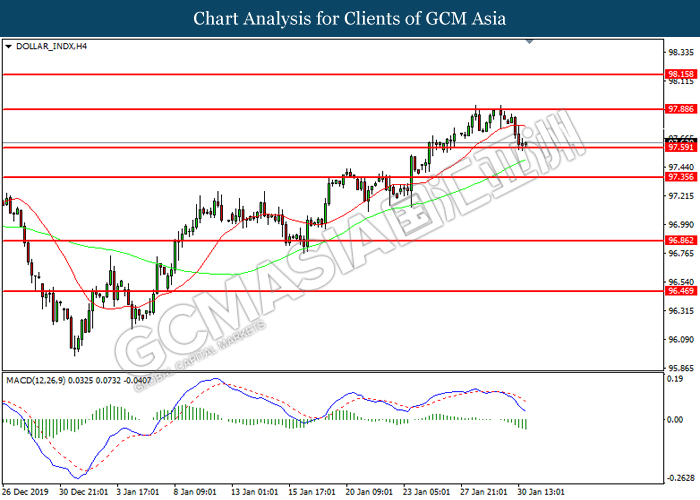Click the 8 Jan 09:01 time label
The width and height of the screenshot is (700, 500).
coord(195,492)
